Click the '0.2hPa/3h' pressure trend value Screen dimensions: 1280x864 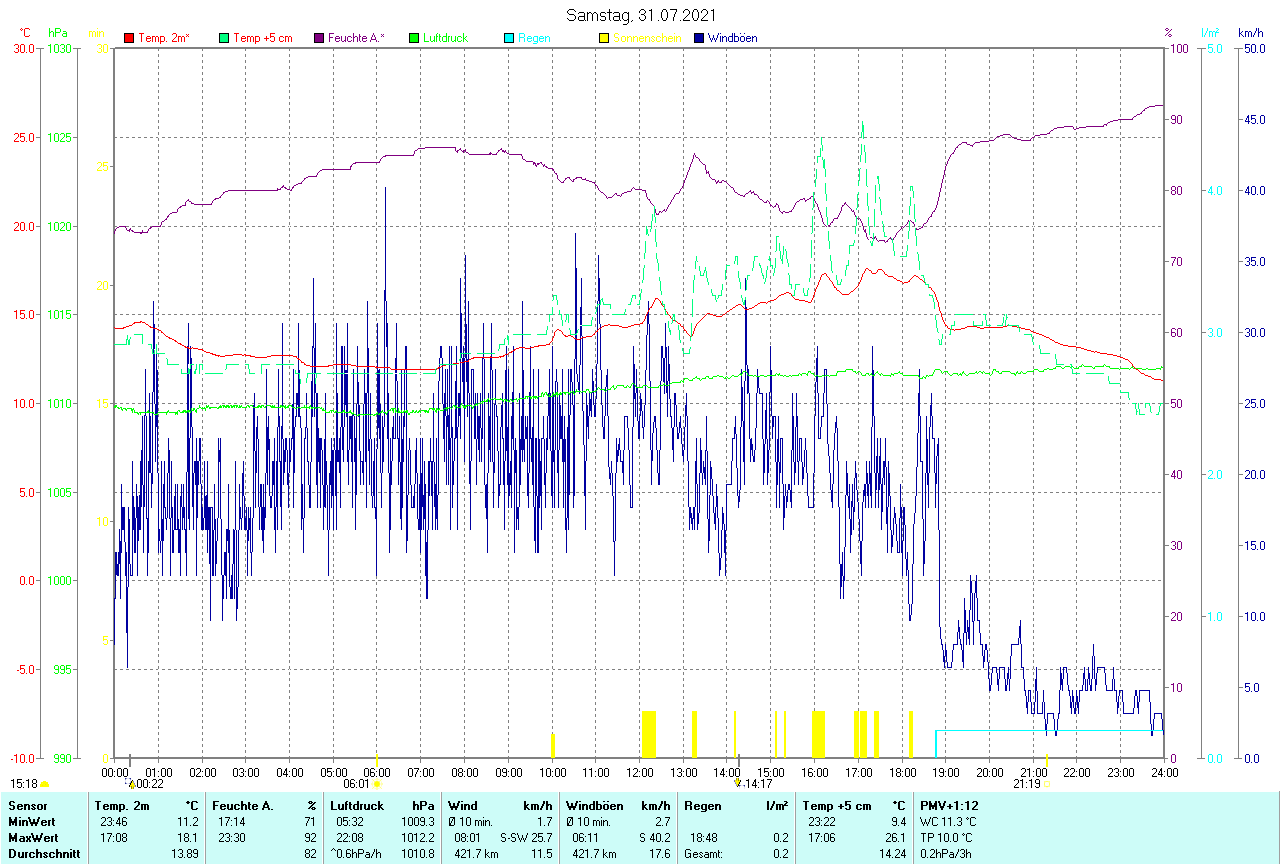[945, 854]
